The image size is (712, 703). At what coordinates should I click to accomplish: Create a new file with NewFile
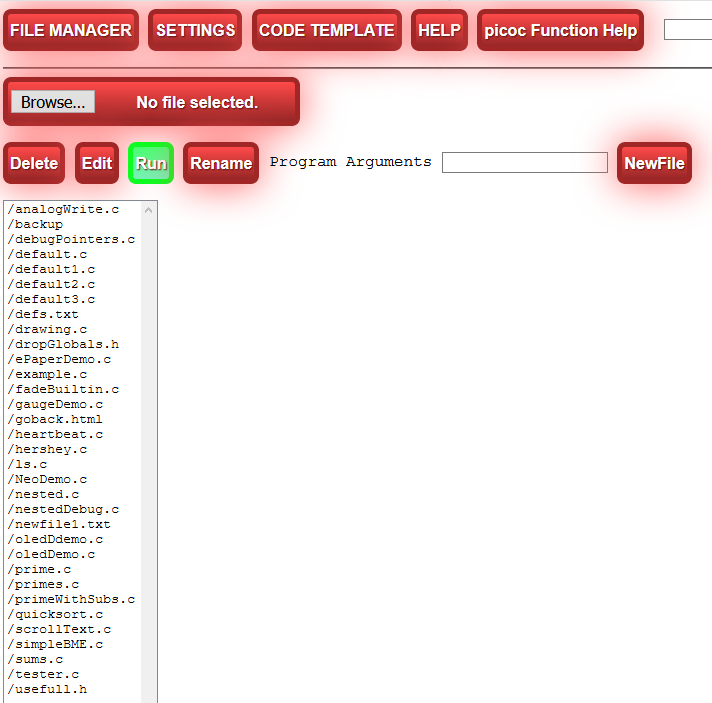(654, 163)
